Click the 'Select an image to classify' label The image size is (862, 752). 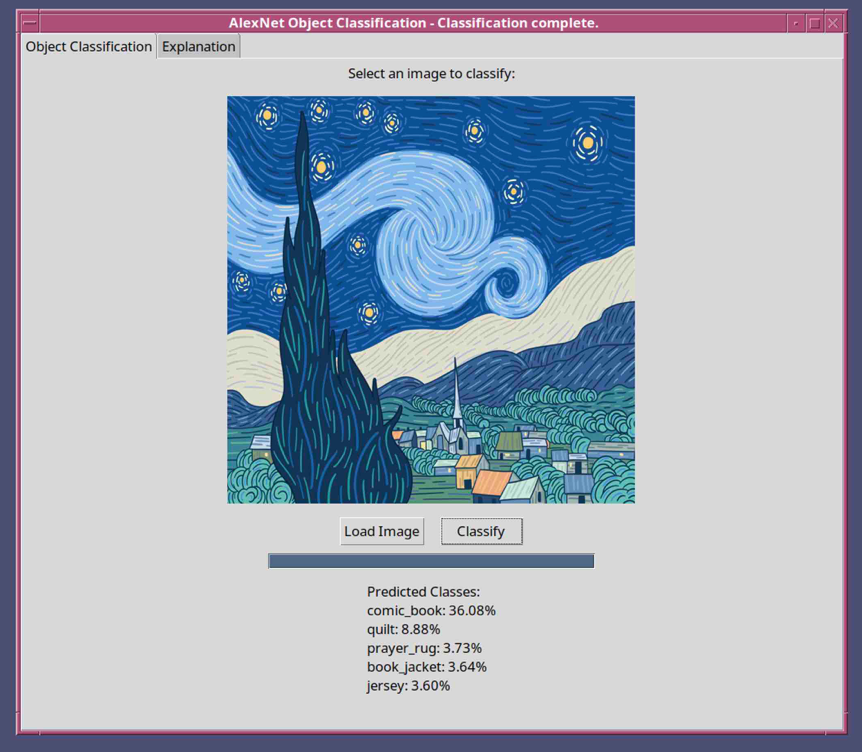point(431,74)
